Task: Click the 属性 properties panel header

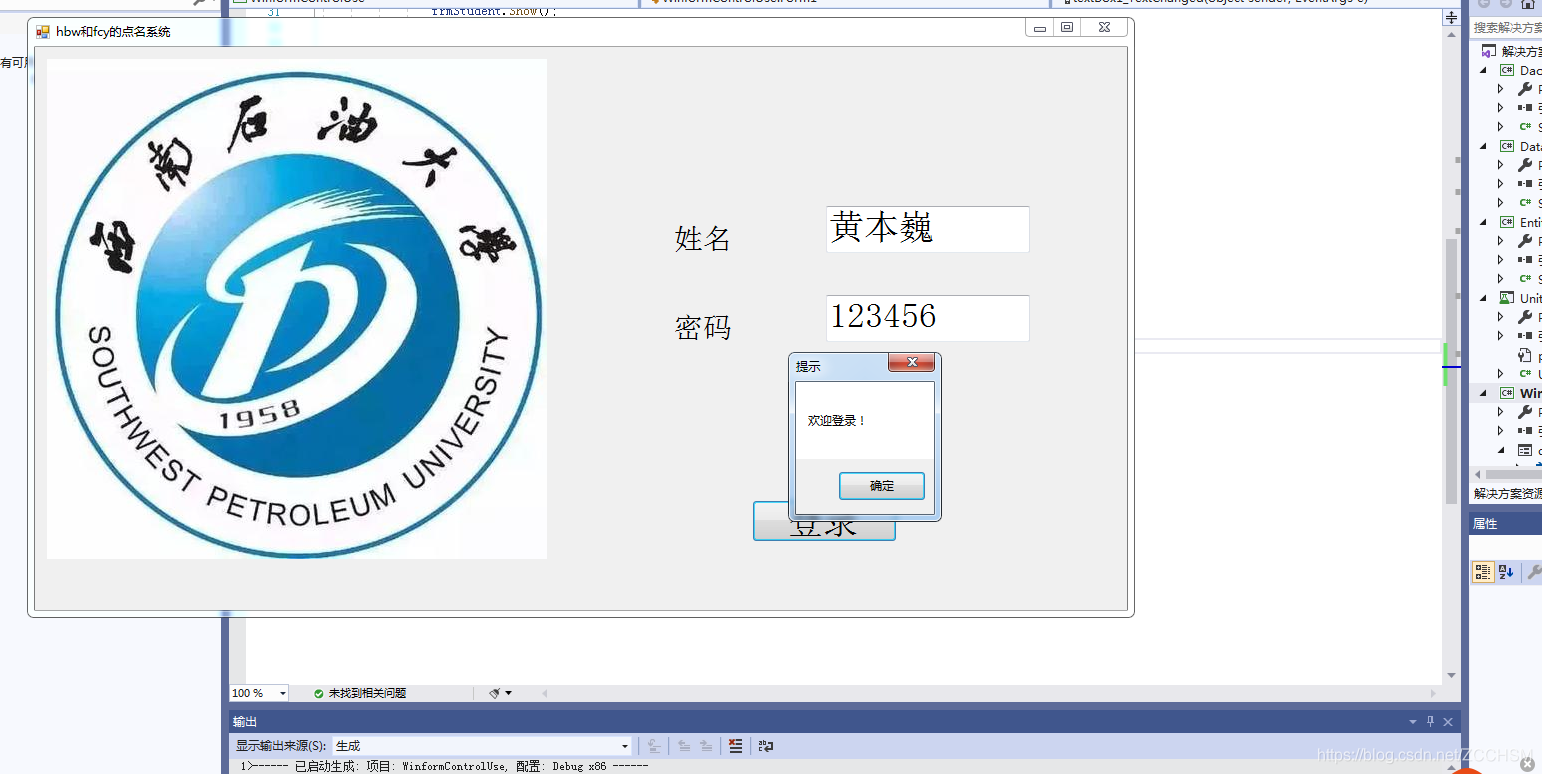Action: [x=1505, y=524]
